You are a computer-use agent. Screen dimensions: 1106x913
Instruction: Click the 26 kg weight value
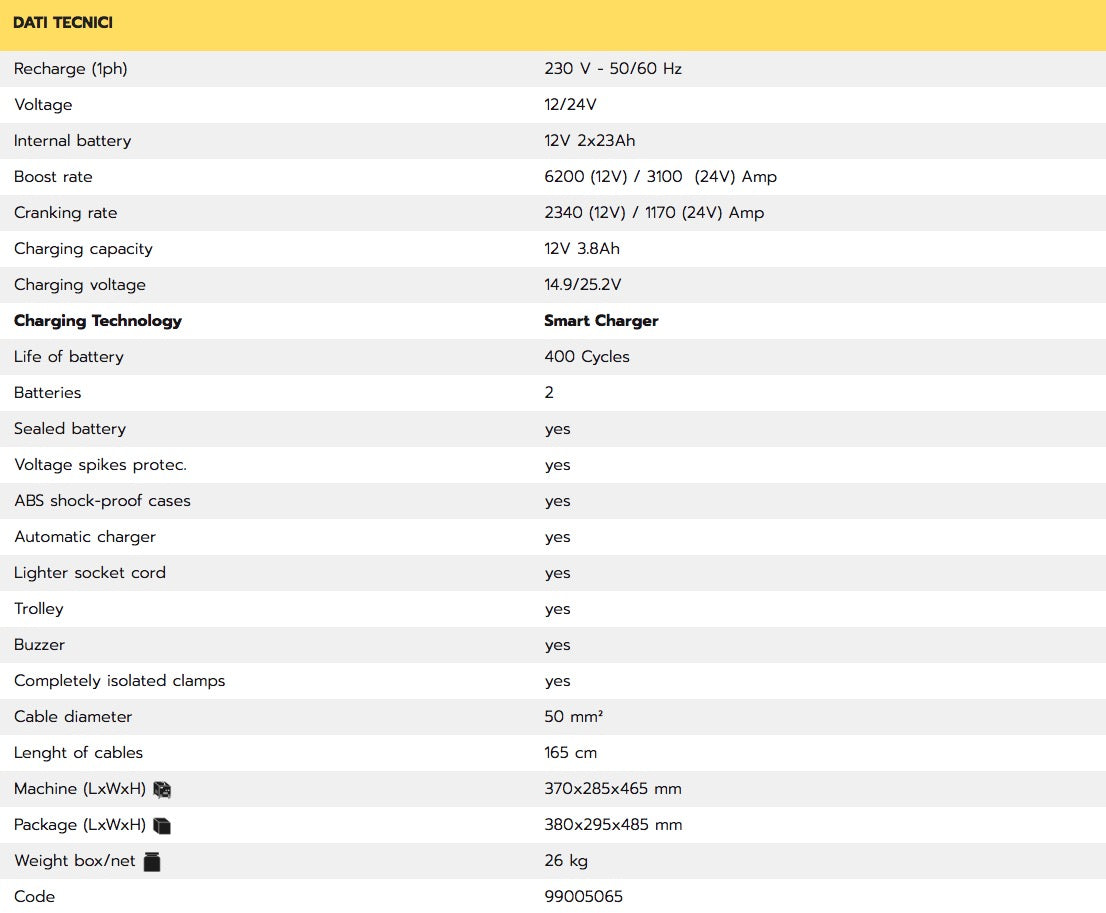point(566,861)
